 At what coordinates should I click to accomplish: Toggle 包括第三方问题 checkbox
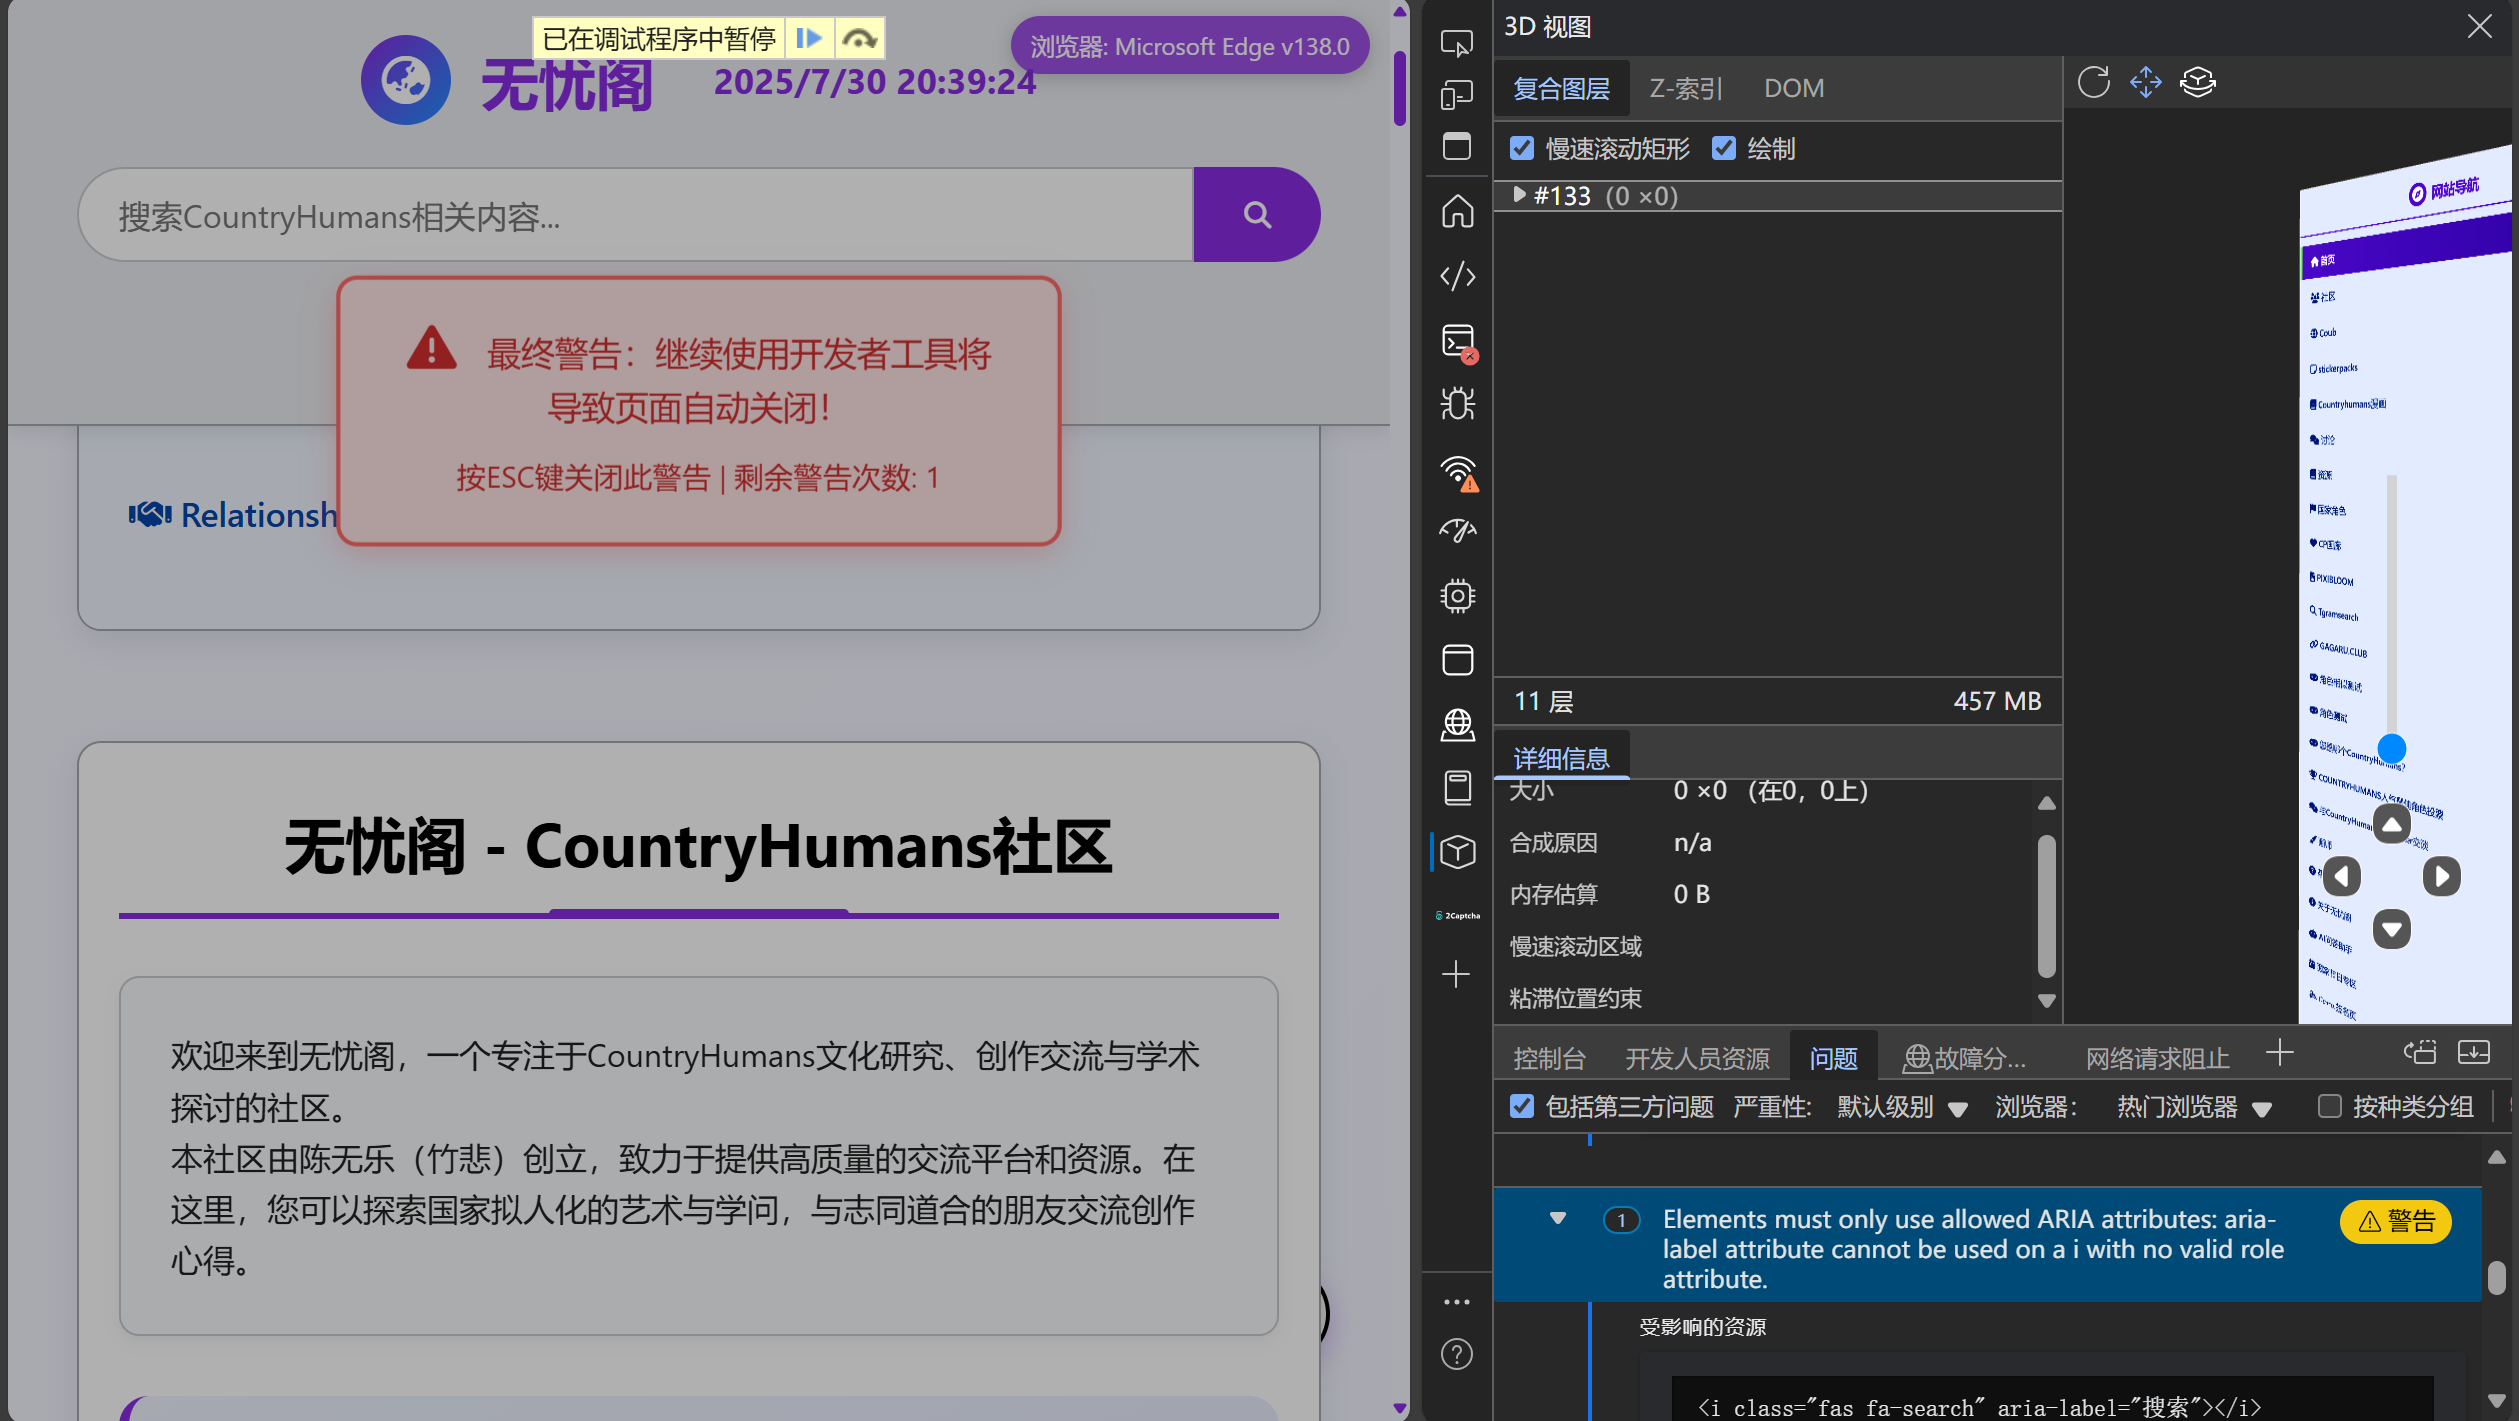pyautogui.click(x=1522, y=1106)
